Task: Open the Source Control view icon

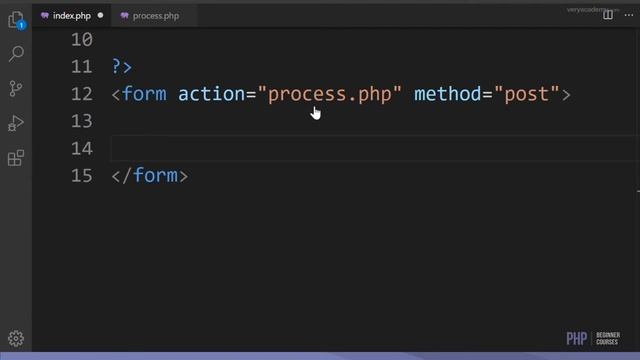Action: tap(16, 88)
